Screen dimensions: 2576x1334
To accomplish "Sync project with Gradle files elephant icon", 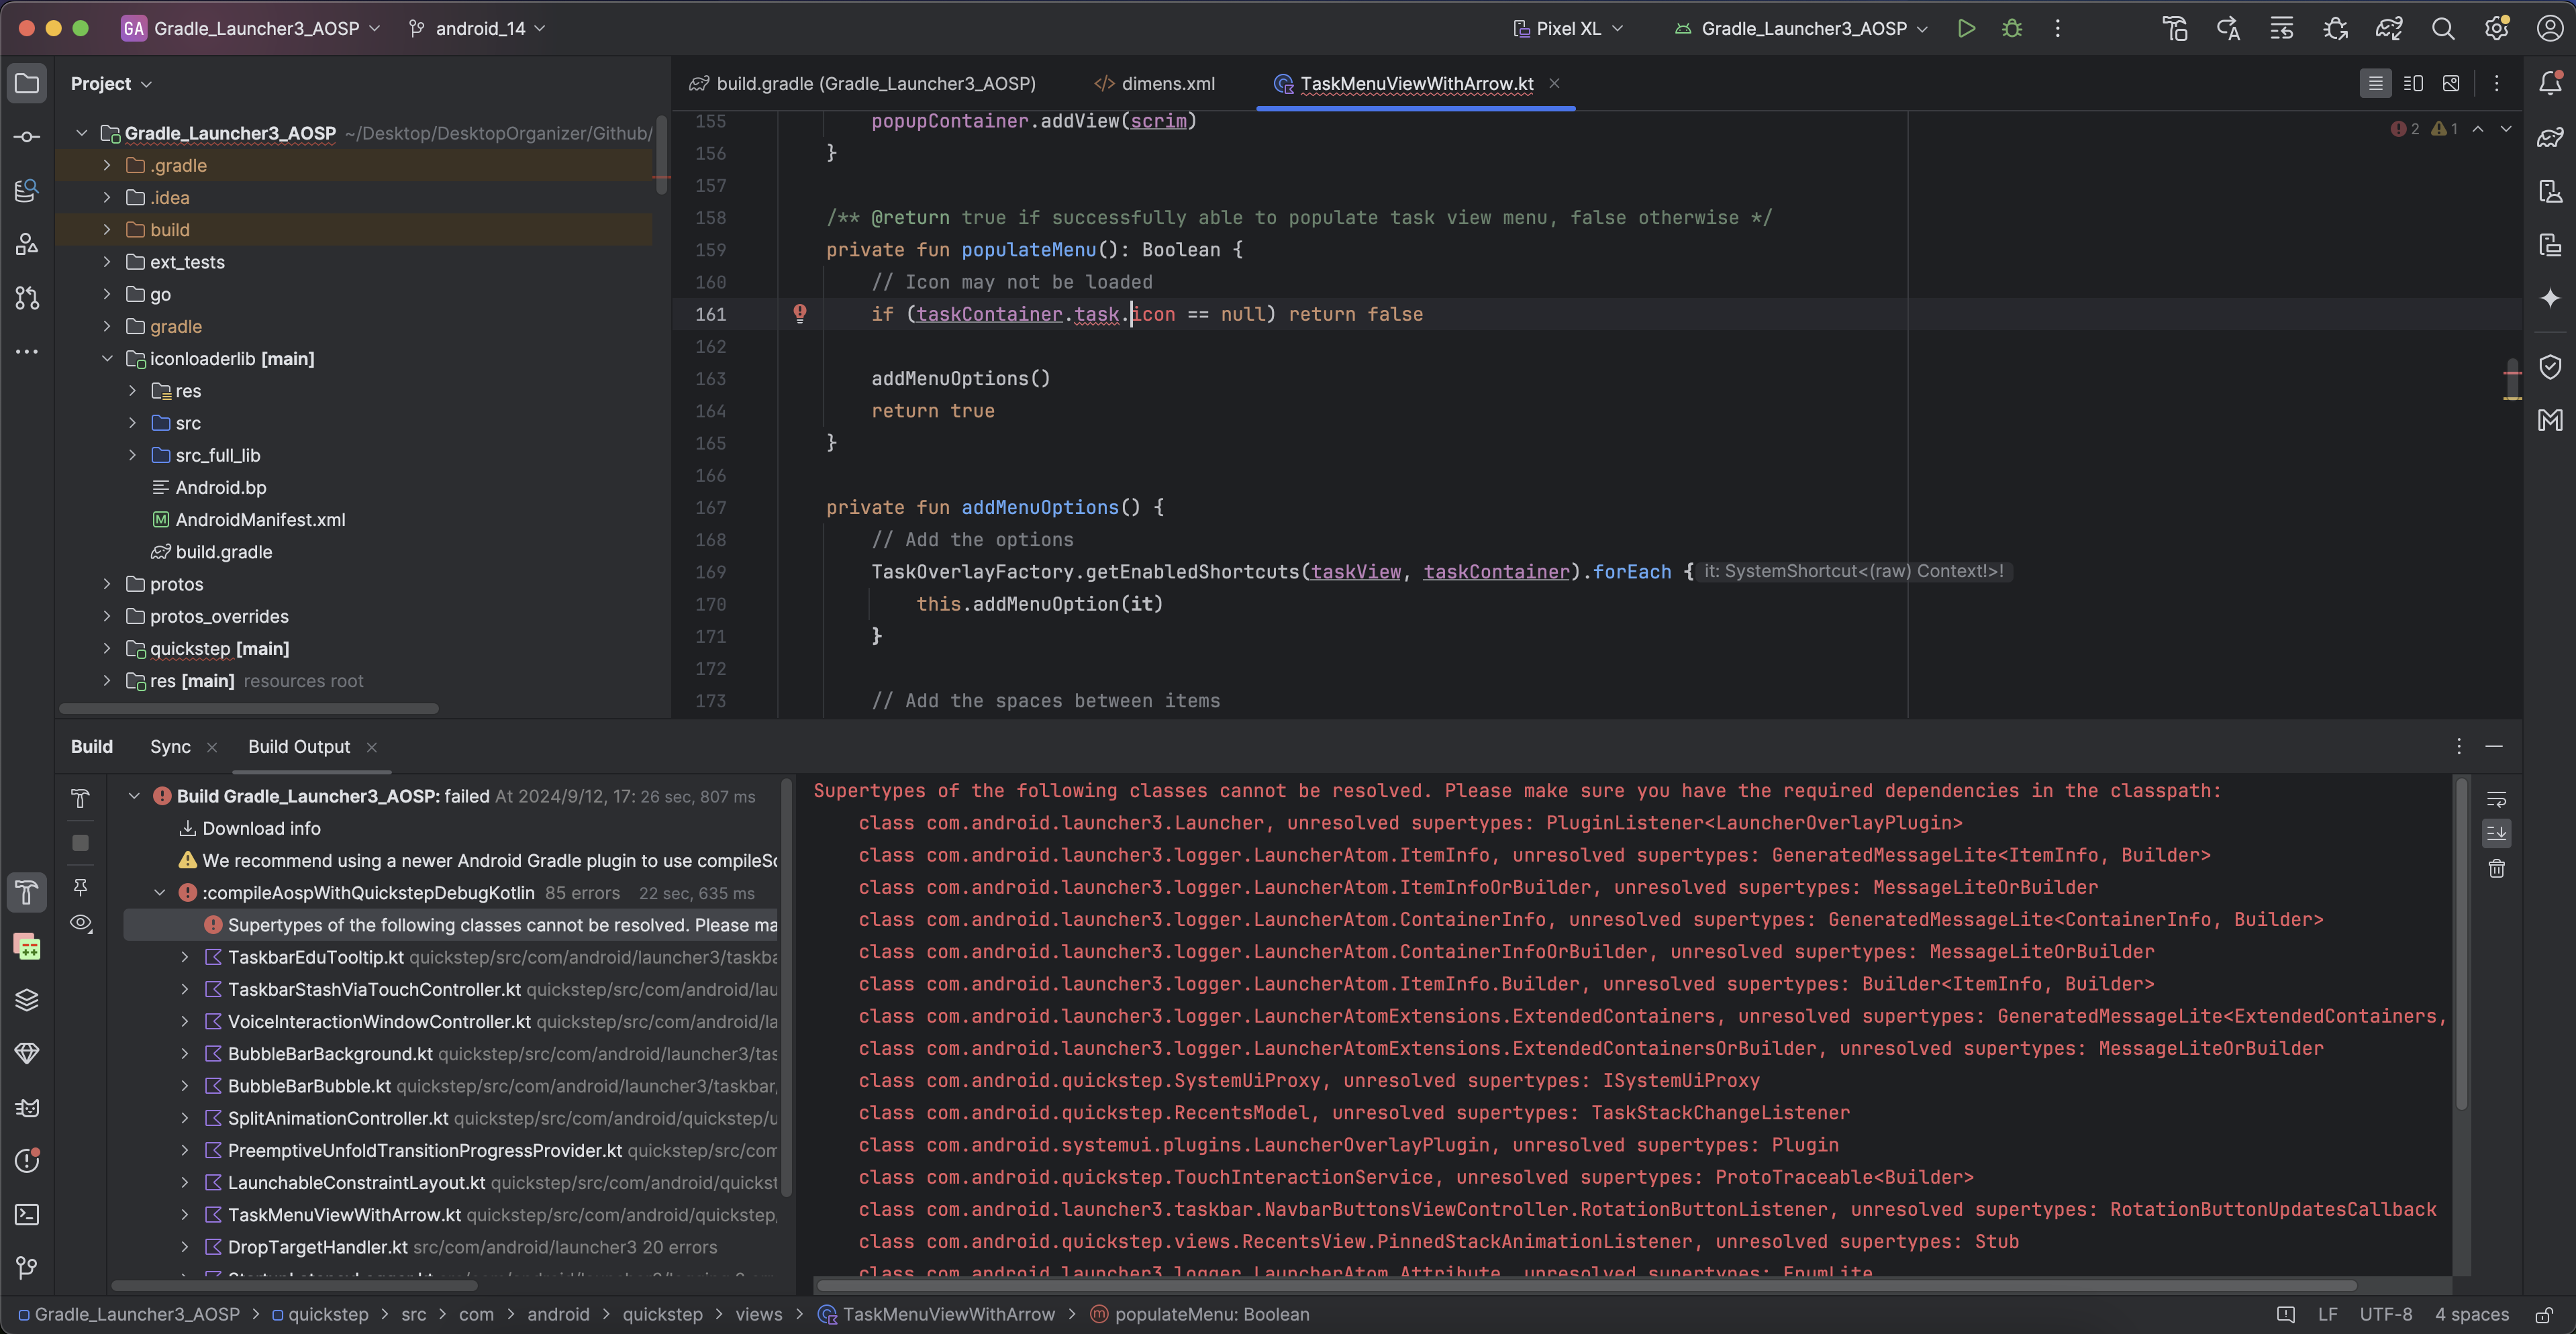I will pos(2389,28).
